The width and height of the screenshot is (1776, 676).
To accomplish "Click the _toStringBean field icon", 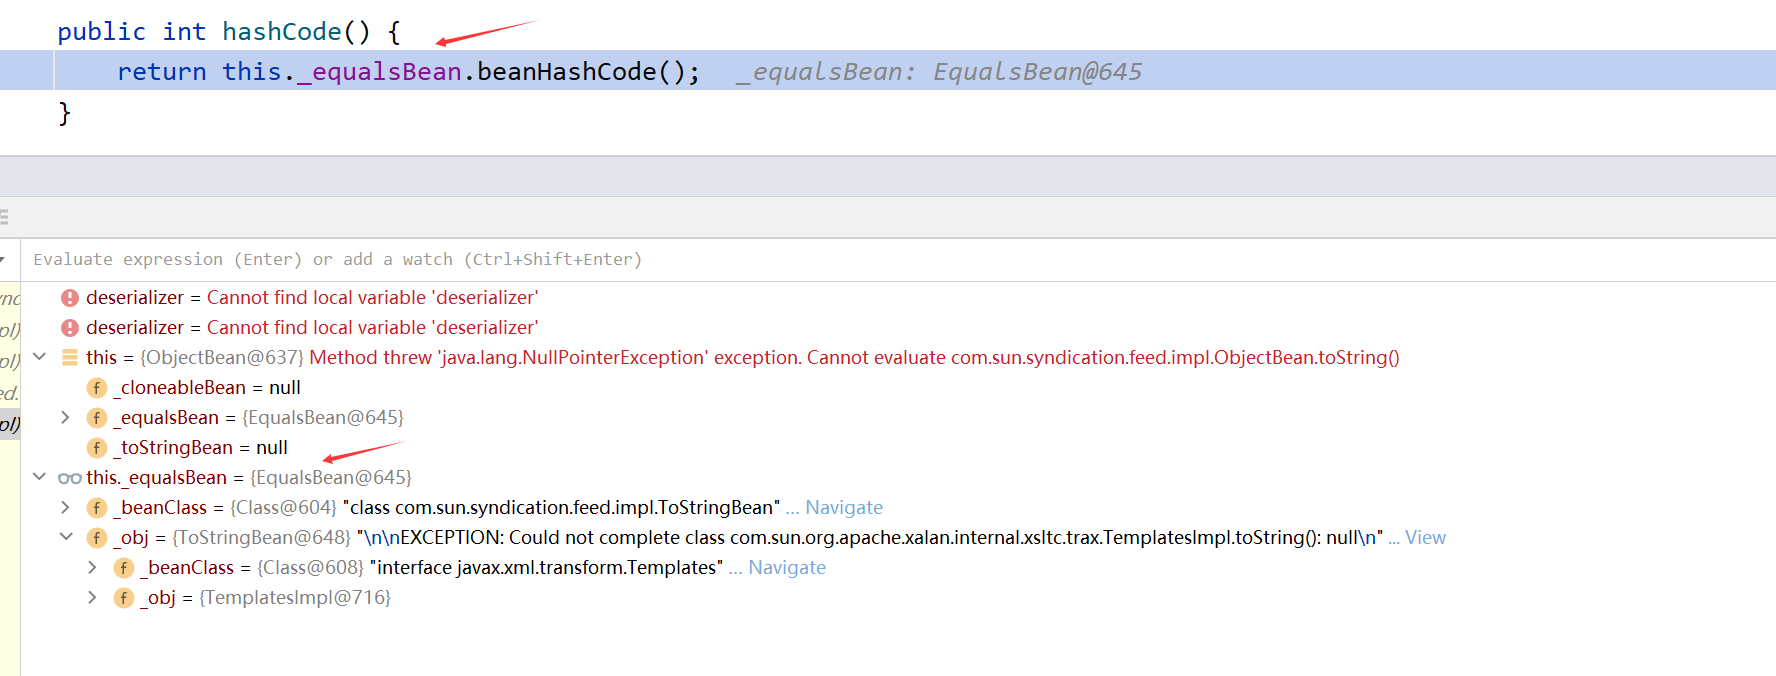I will tap(97, 448).
